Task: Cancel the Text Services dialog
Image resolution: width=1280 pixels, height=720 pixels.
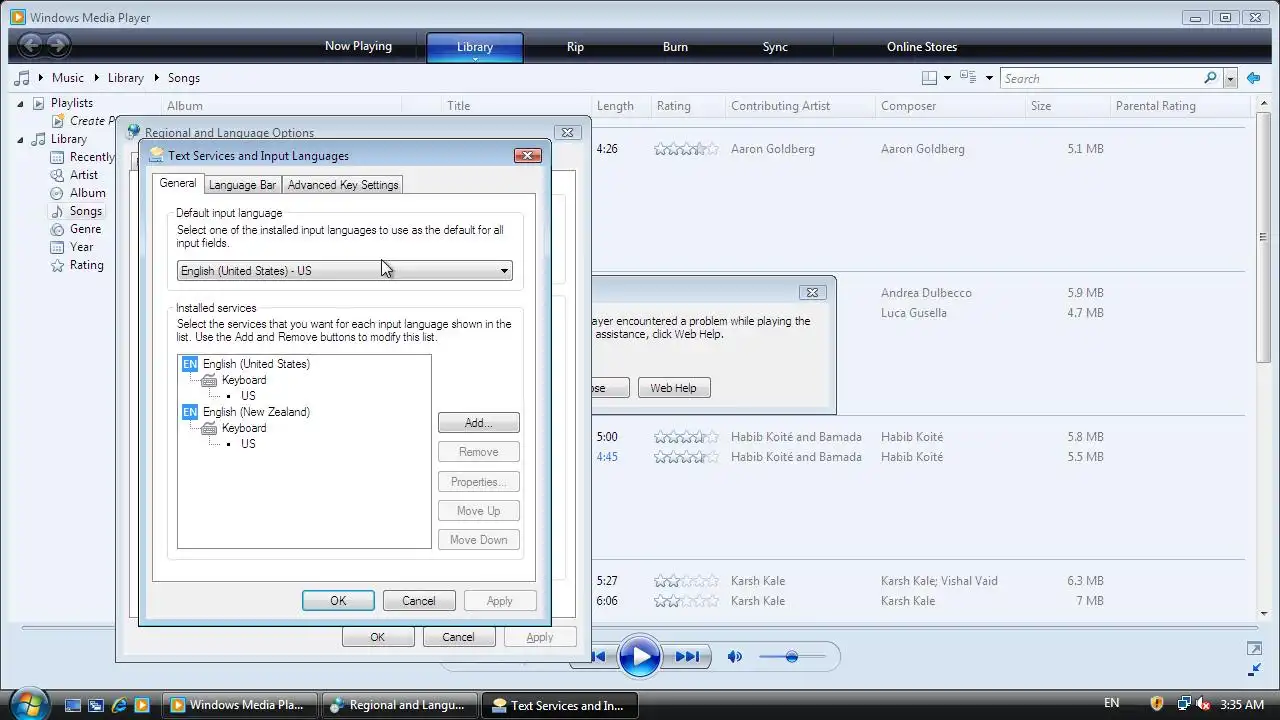Action: coord(419,601)
